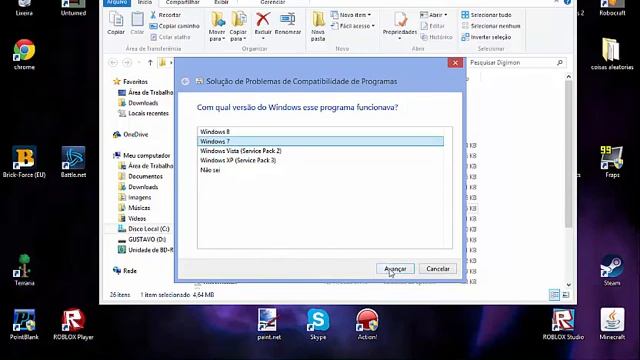Image resolution: width=640 pixels, height=360 pixels.
Task: Open paint.net desktop shortcut
Action: coord(269,324)
